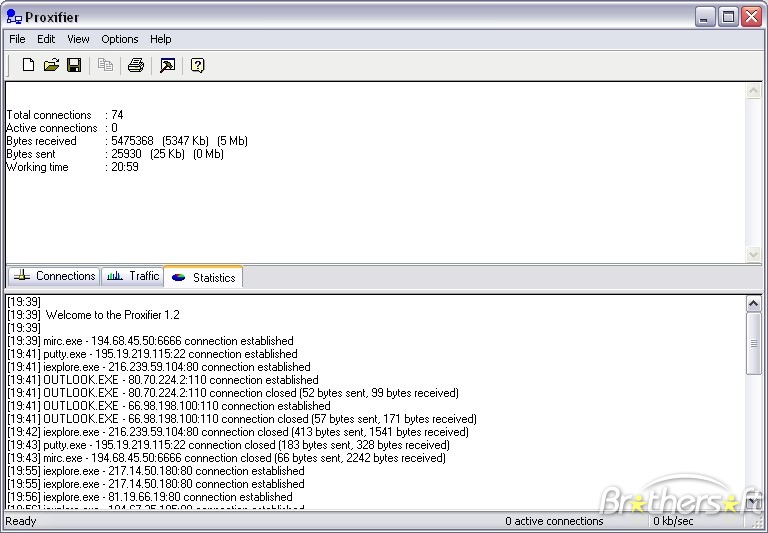Image resolution: width=768 pixels, height=533 pixels.
Task: Click 'Welcome to the Proxifier 1.2' log line
Action: pos(94,315)
